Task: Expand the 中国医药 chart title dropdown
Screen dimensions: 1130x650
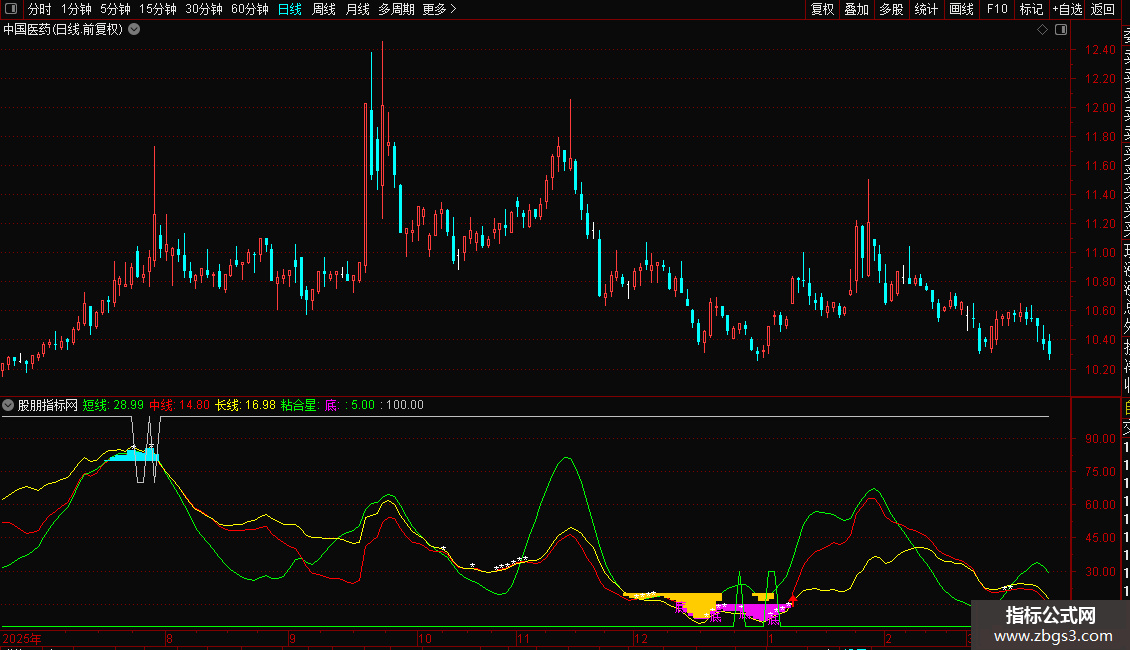Action: pyautogui.click(x=134, y=29)
